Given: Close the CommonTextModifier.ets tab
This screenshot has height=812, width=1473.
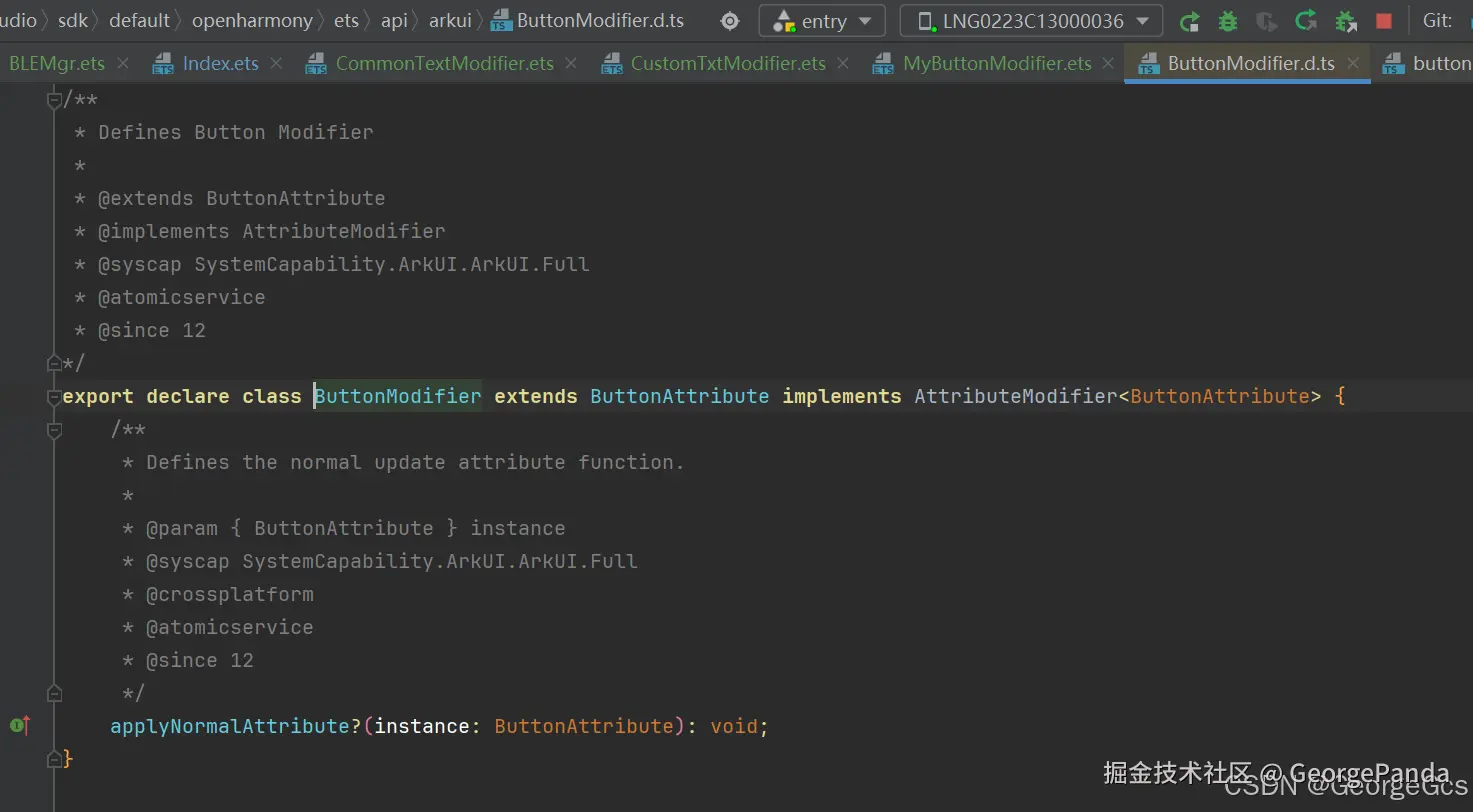Looking at the screenshot, I should tap(571, 63).
